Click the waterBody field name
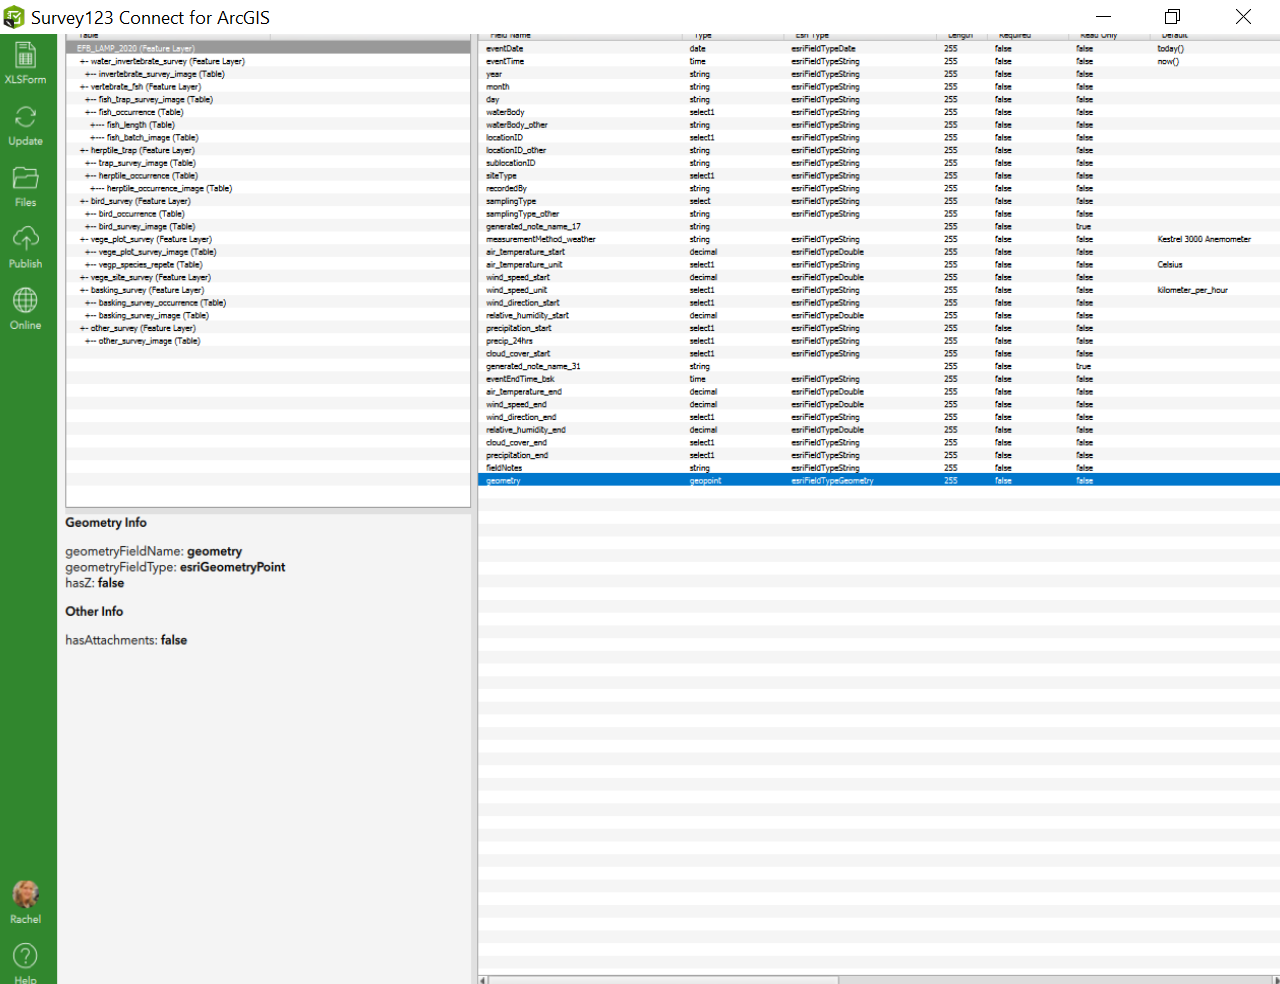Viewport: 1280px width, 984px height. click(505, 112)
